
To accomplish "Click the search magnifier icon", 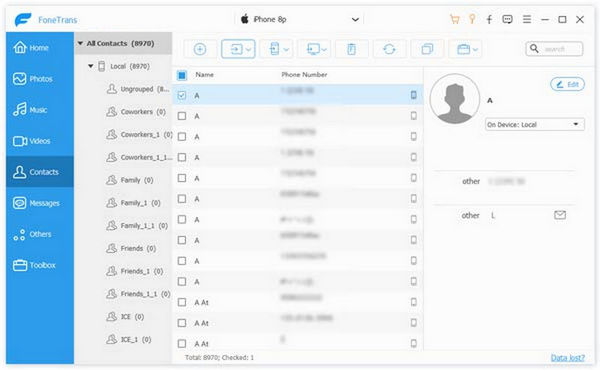I will [x=534, y=49].
